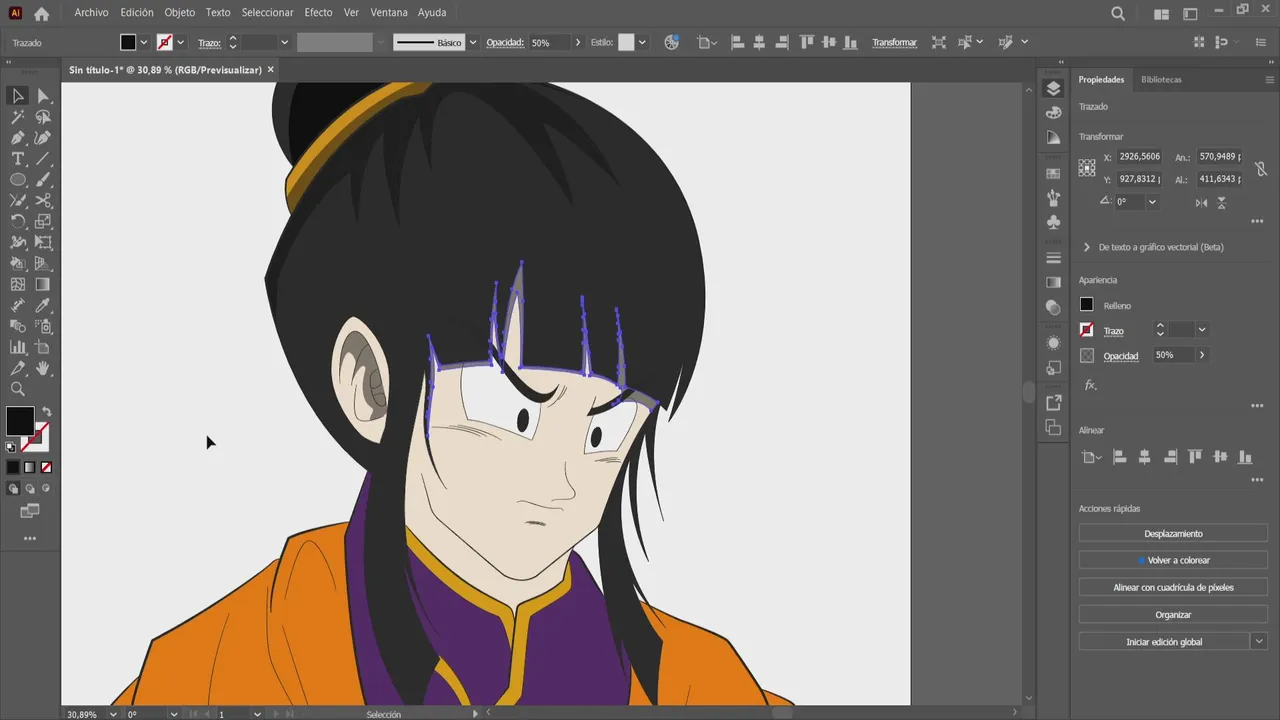1280x720 pixels.
Task: Select the Column Graph tool
Action: (18, 348)
